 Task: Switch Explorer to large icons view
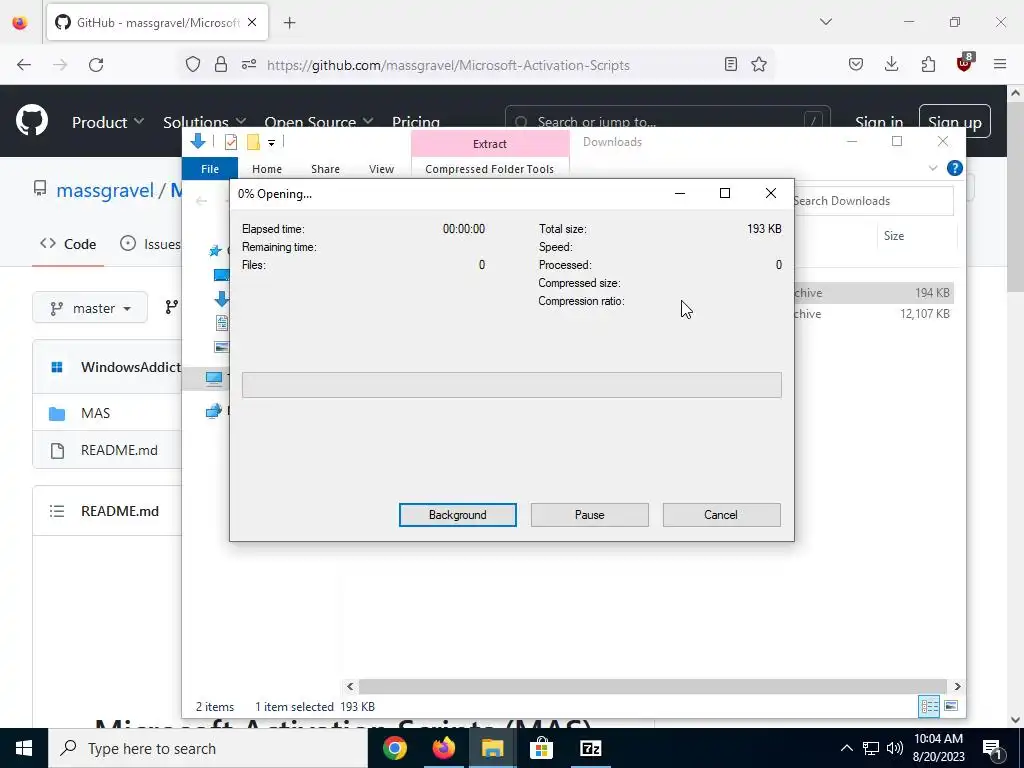pyautogui.click(x=951, y=705)
